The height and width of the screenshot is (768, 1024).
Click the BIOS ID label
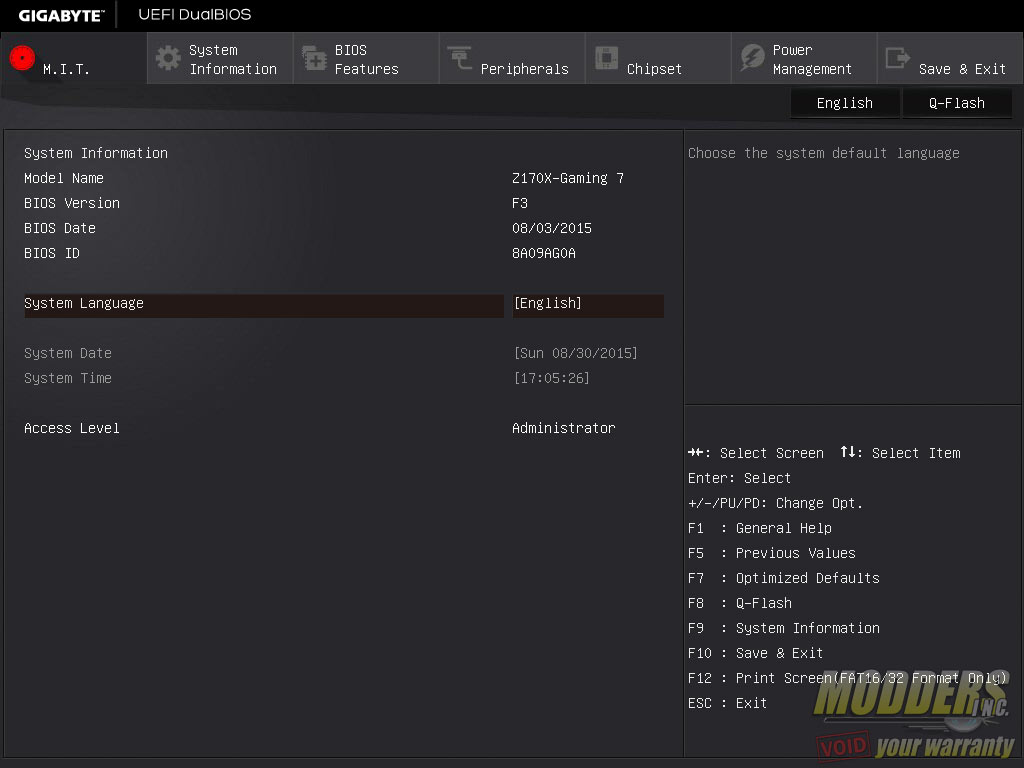[52, 253]
